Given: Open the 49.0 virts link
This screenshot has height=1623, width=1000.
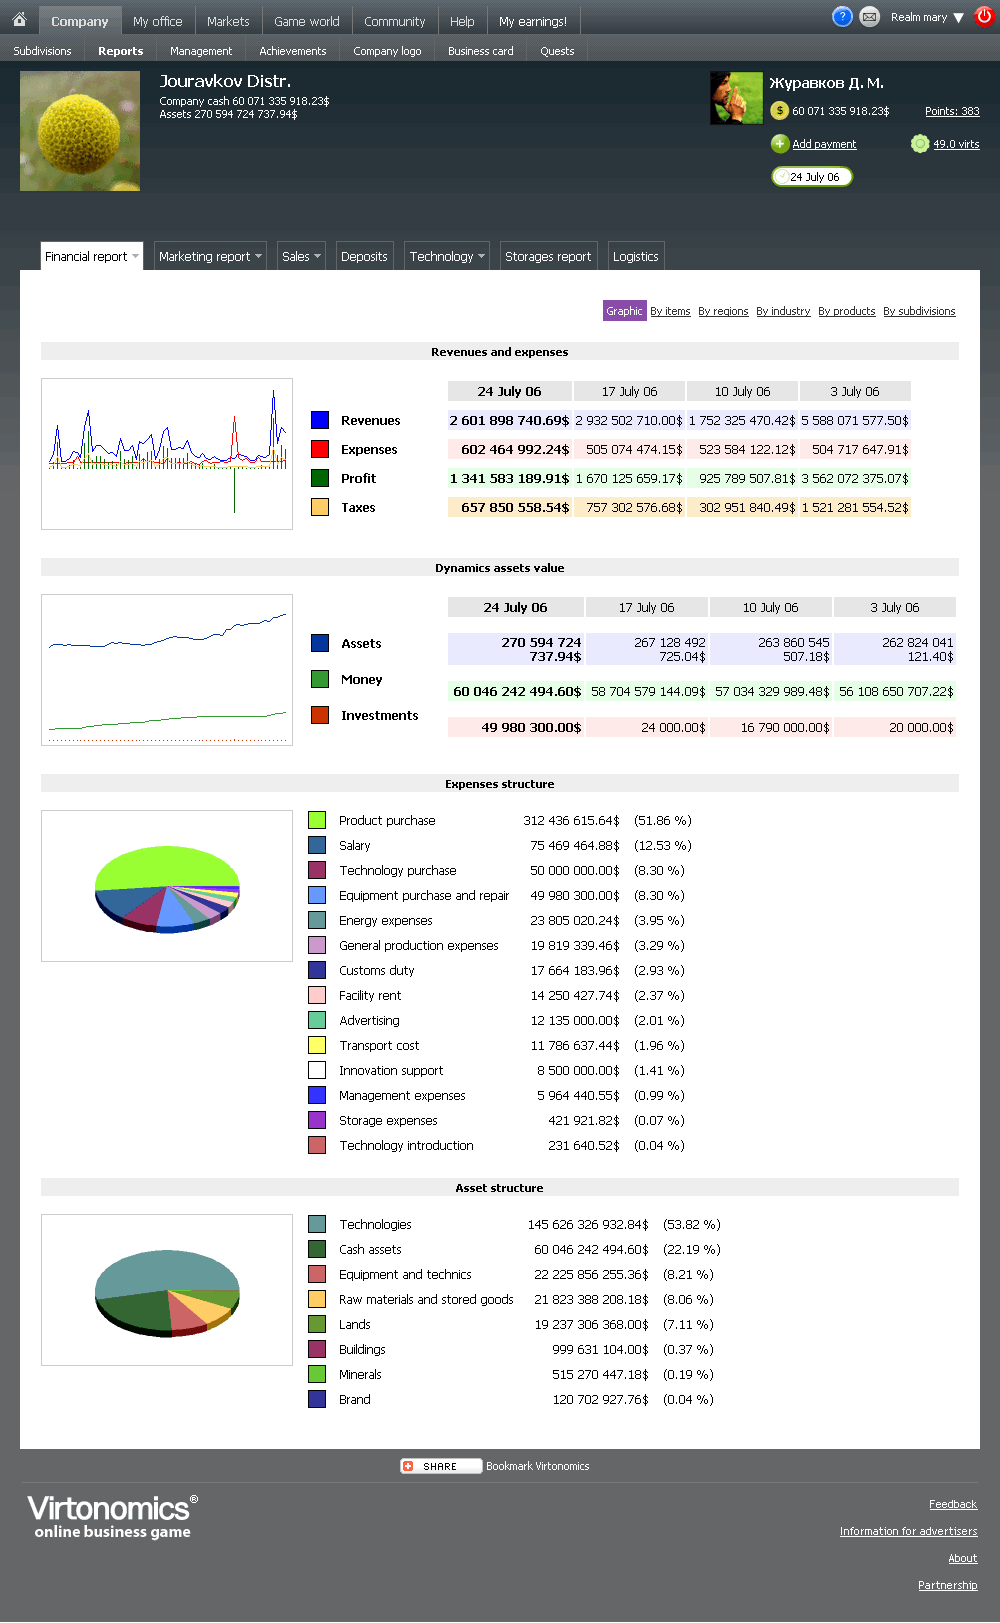Looking at the screenshot, I should (956, 144).
